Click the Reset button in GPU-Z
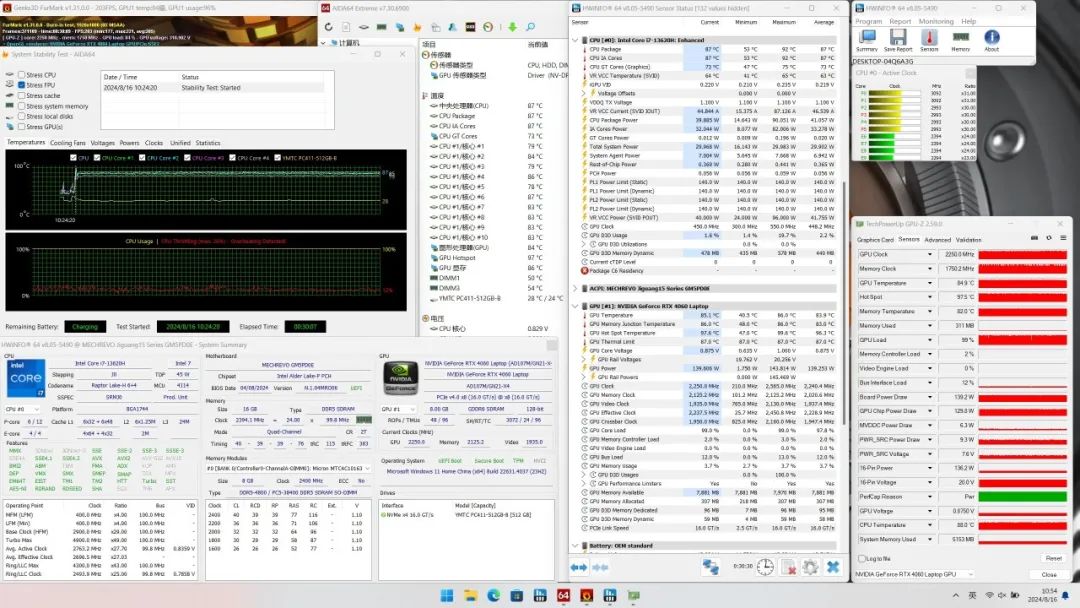The image size is (1080, 608). click(1053, 558)
